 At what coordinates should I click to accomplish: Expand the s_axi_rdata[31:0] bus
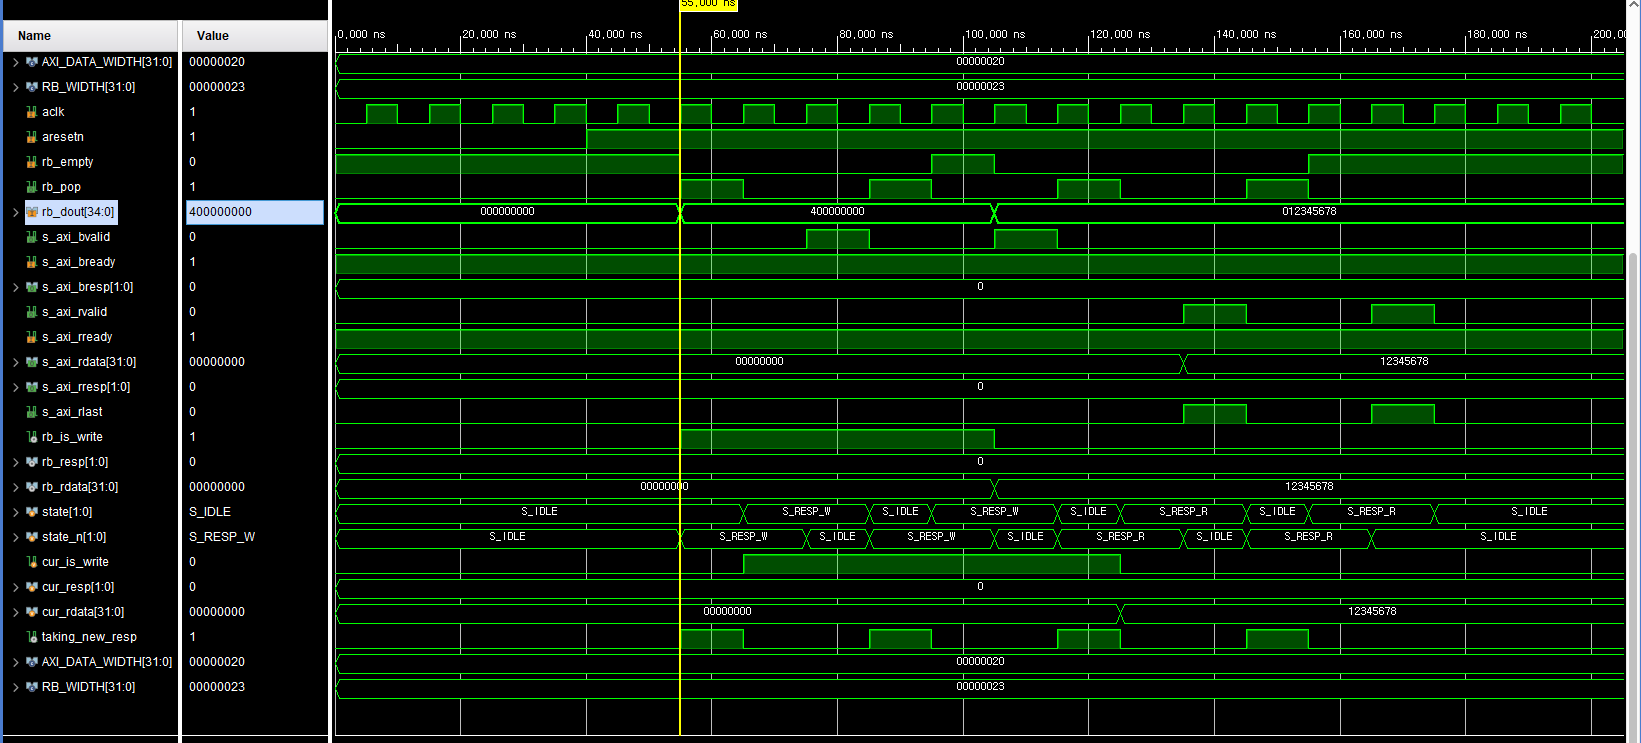coord(15,362)
